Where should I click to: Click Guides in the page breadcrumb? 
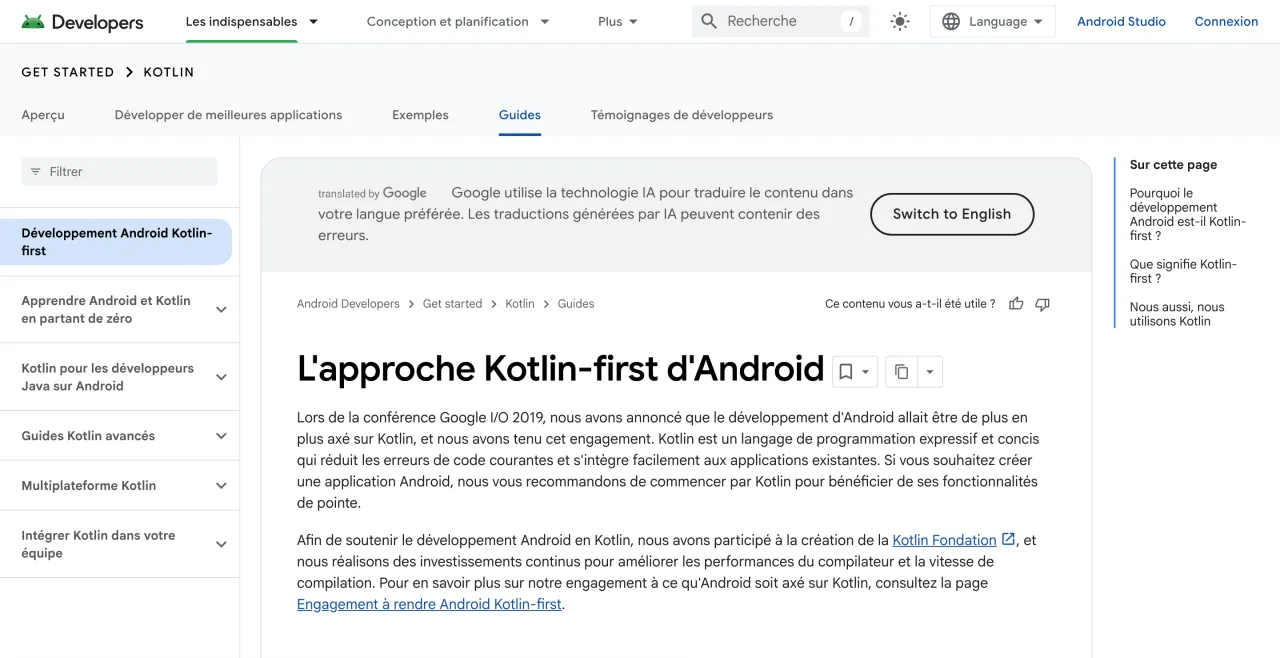point(576,304)
